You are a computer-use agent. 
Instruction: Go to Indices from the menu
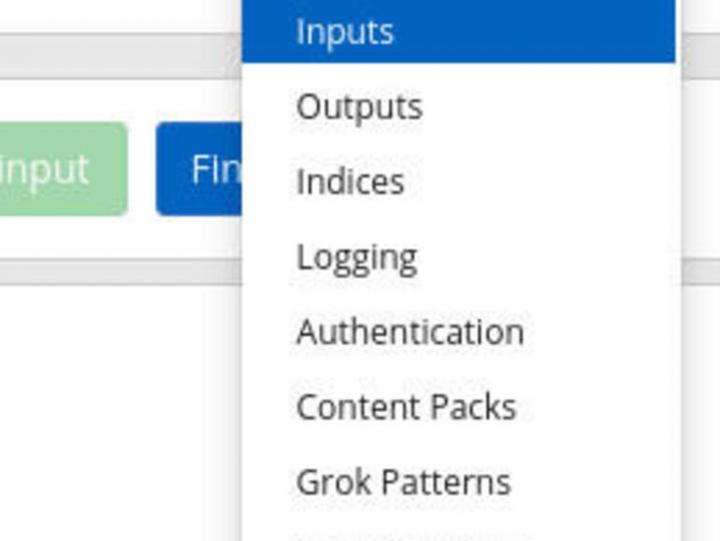pyautogui.click(x=350, y=182)
